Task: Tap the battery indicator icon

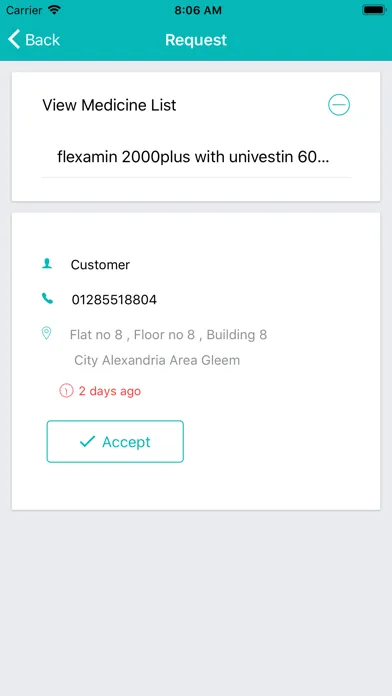Action: pyautogui.click(x=374, y=10)
